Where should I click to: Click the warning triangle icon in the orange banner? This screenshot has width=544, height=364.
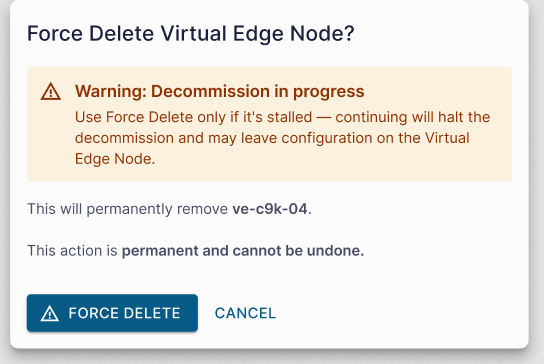point(51,92)
